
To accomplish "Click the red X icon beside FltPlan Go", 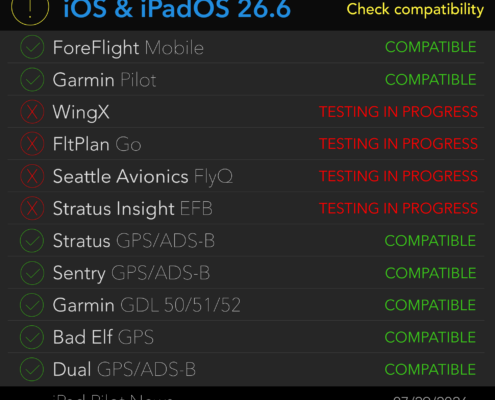I will [x=32, y=144].
